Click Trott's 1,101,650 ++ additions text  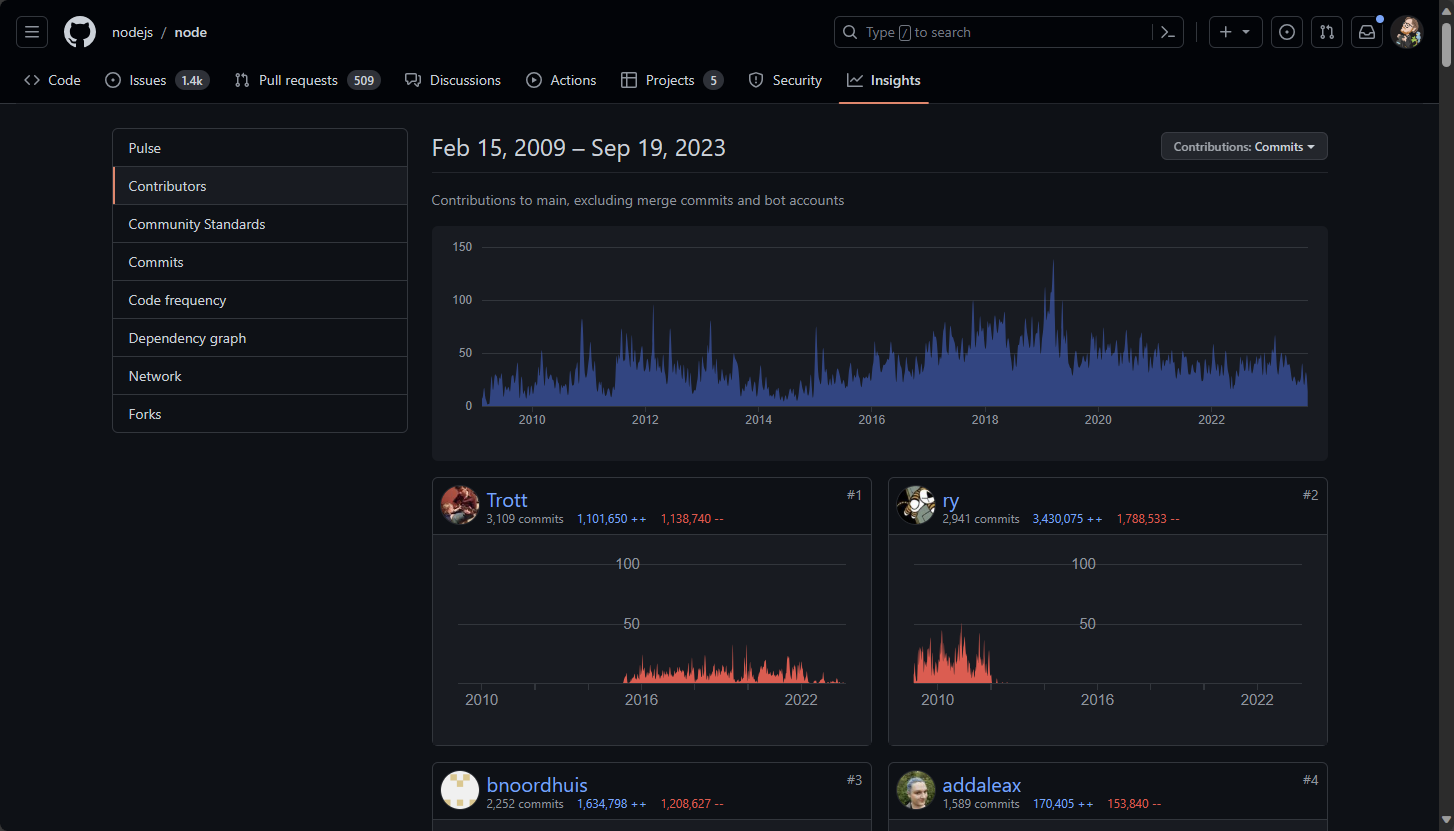[612, 519]
